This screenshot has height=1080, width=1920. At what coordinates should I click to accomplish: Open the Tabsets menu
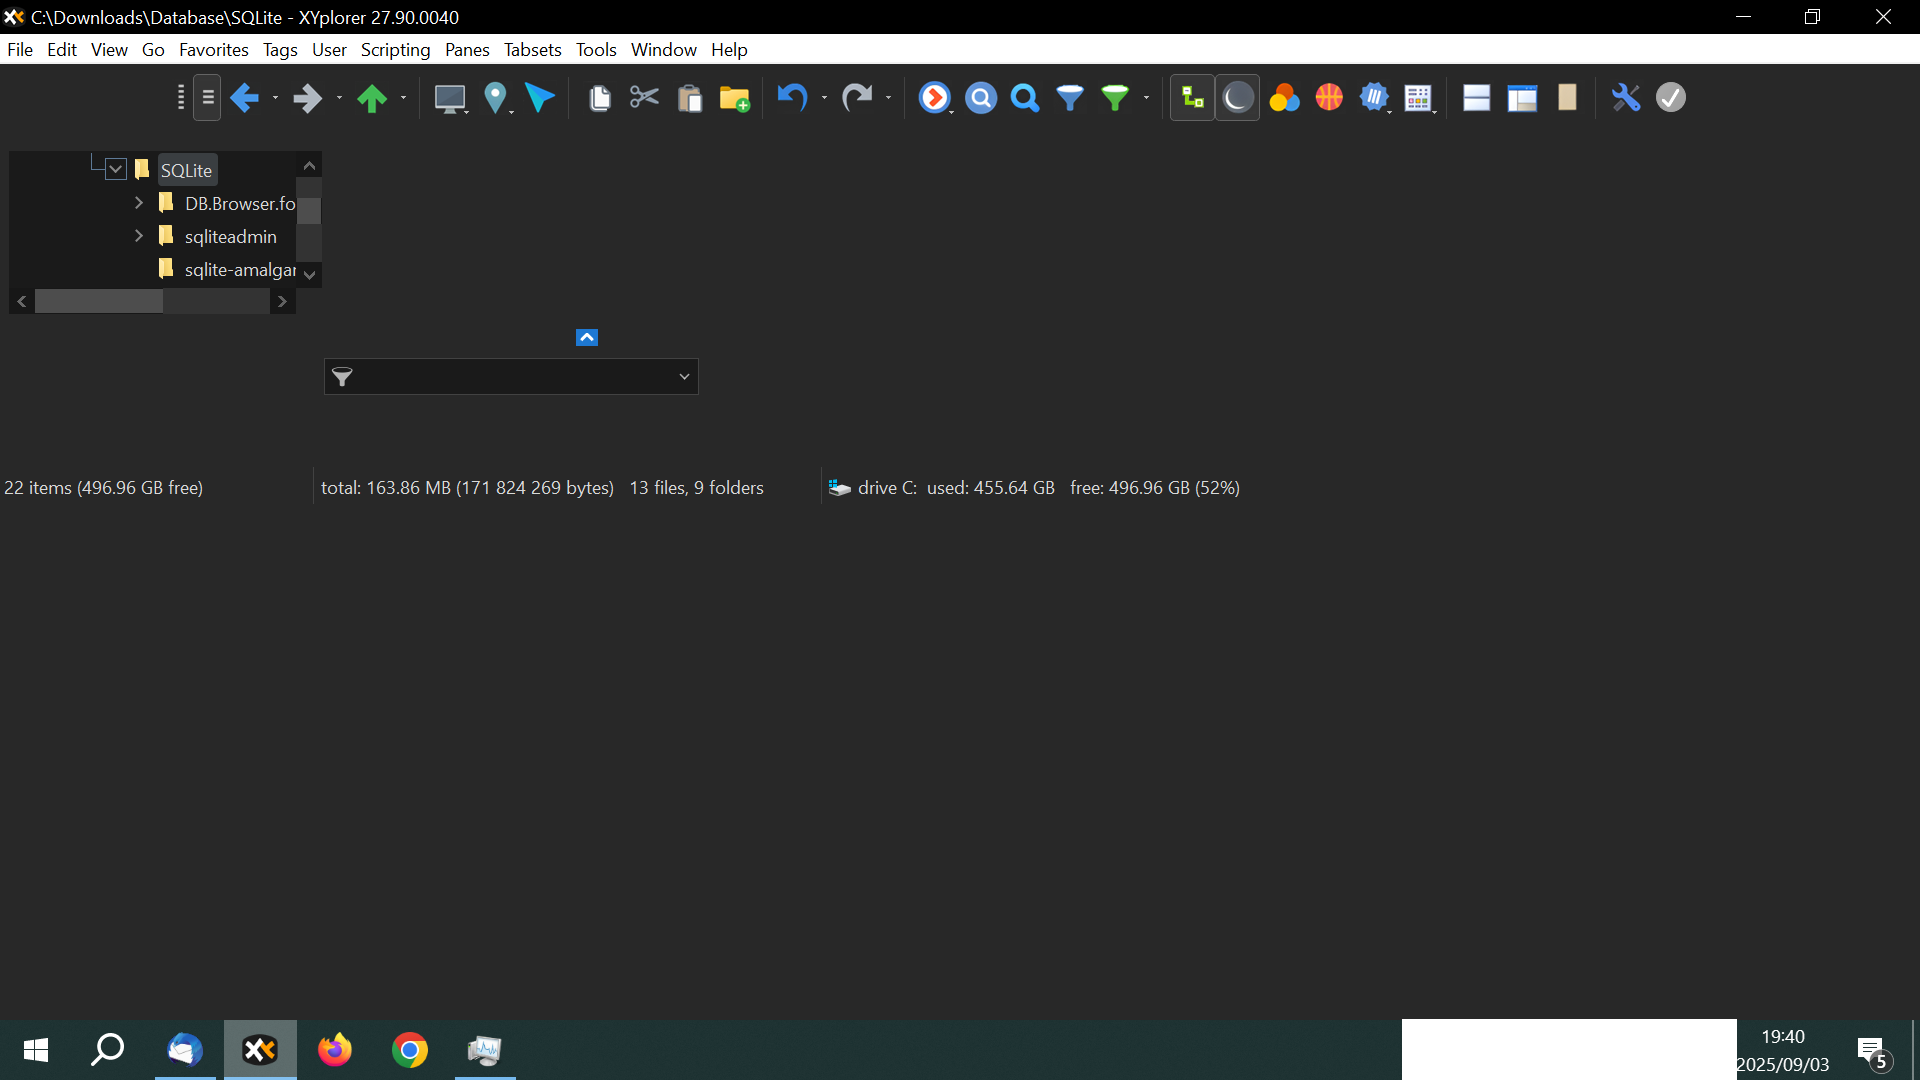pyautogui.click(x=532, y=49)
